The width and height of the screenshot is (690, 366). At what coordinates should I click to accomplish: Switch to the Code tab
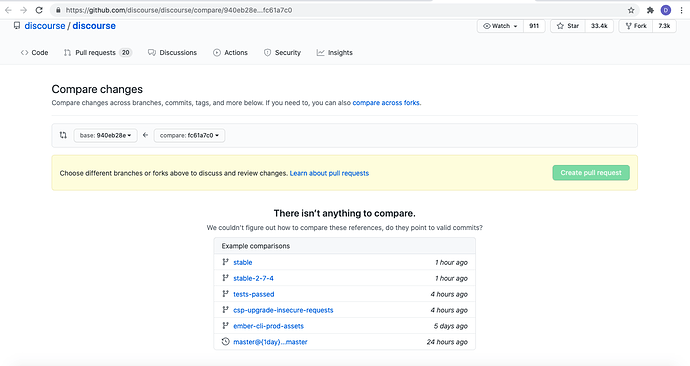point(34,52)
